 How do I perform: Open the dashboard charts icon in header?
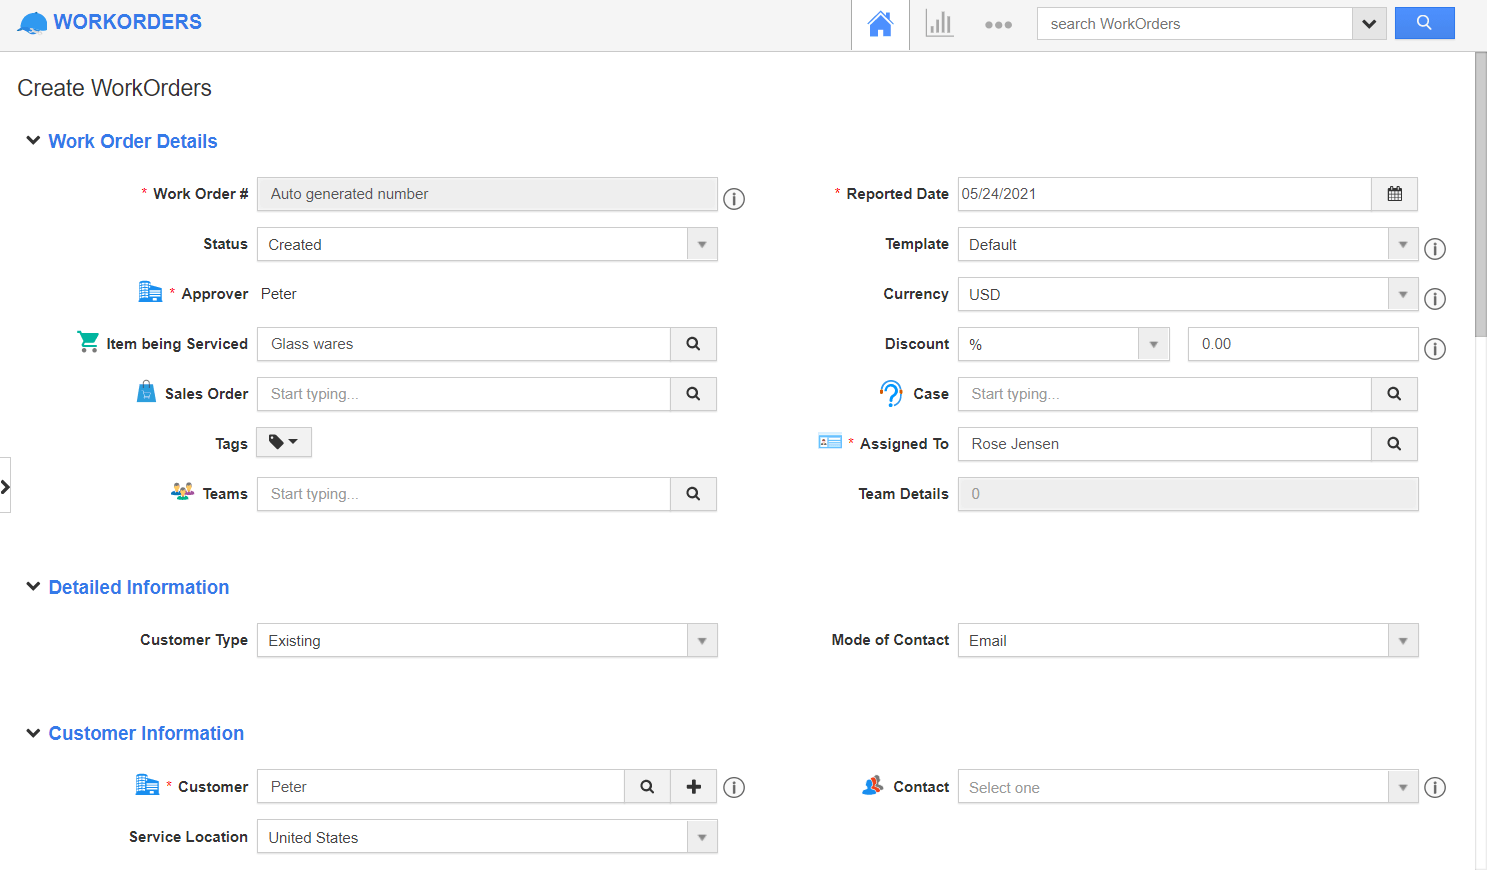939,23
